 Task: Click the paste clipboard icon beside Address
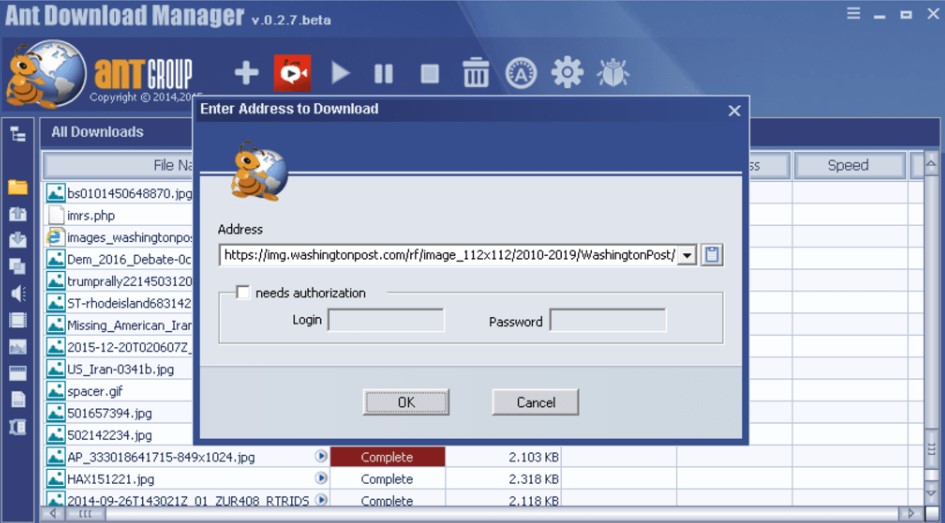[x=712, y=254]
